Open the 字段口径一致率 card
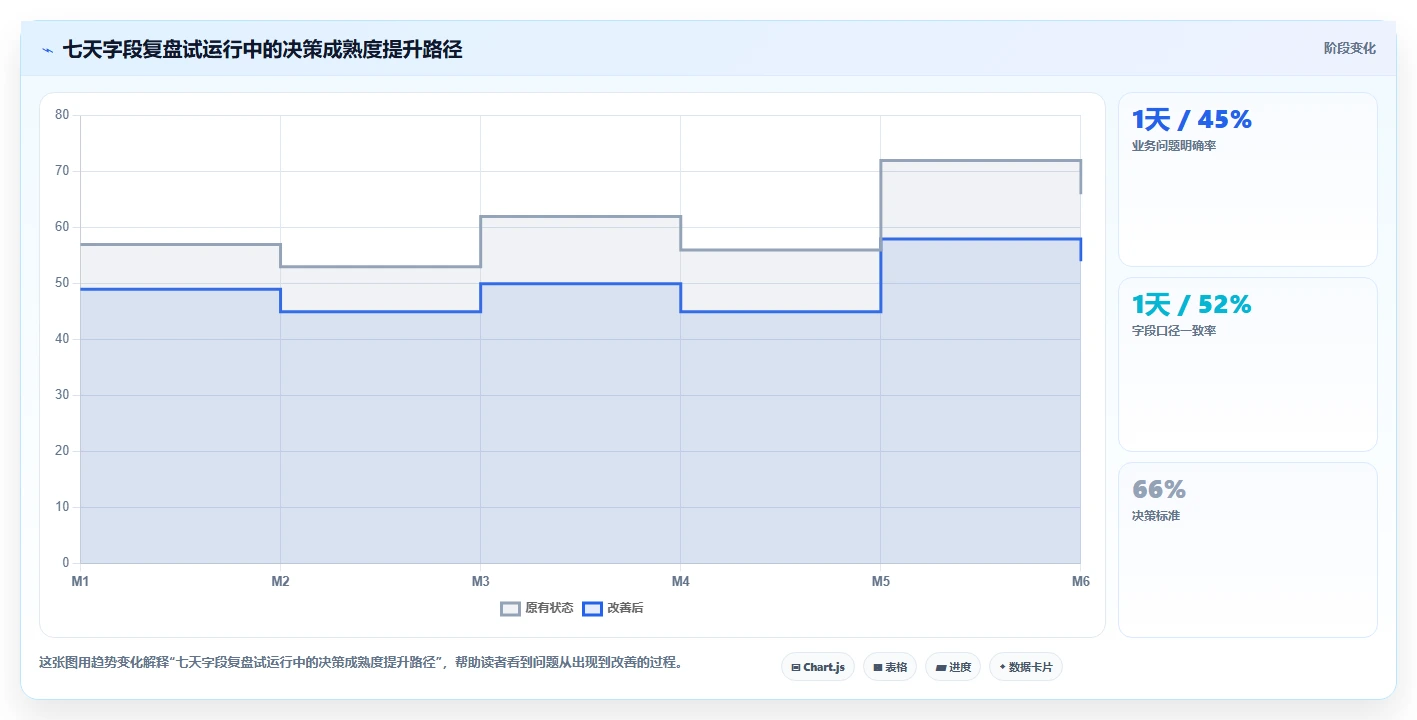This screenshot has height=720, width=1417. click(1248, 365)
